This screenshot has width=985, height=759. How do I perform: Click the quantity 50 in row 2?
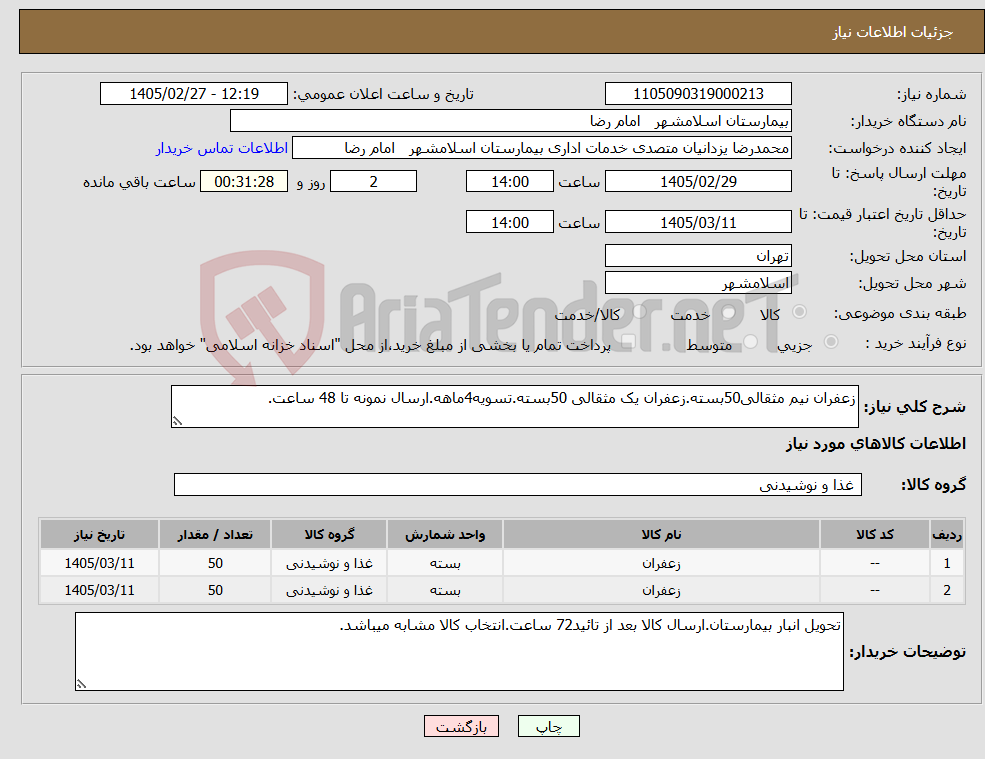coord(215,591)
